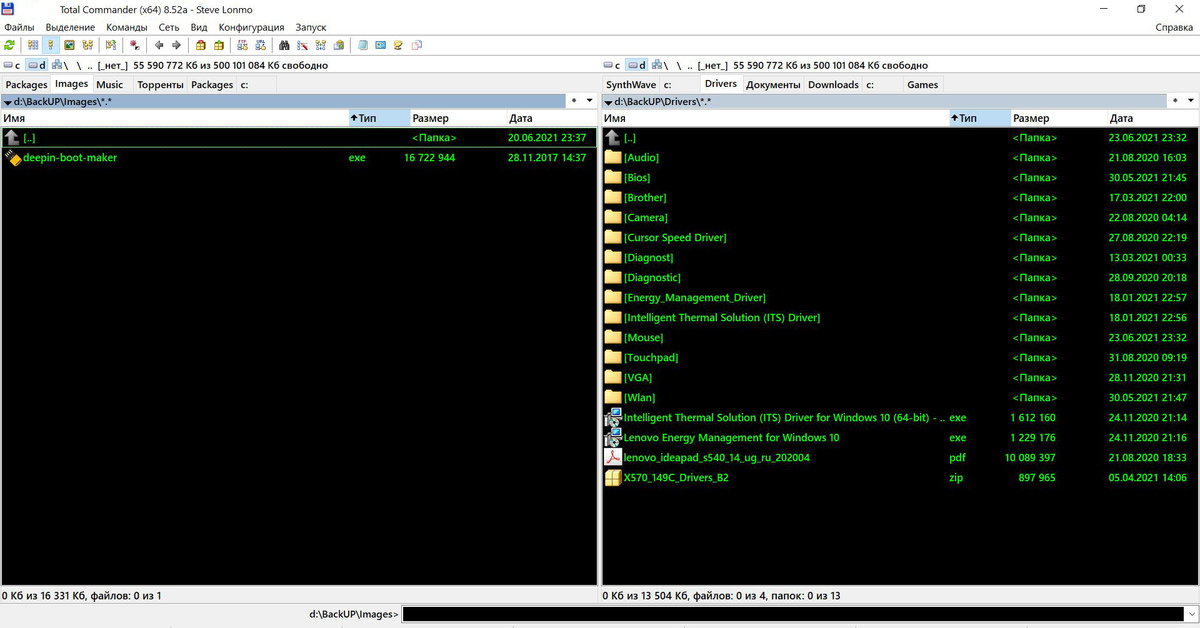Toggle the brief view mode button
Viewport: 1200px width, 628px height.
tap(33, 45)
